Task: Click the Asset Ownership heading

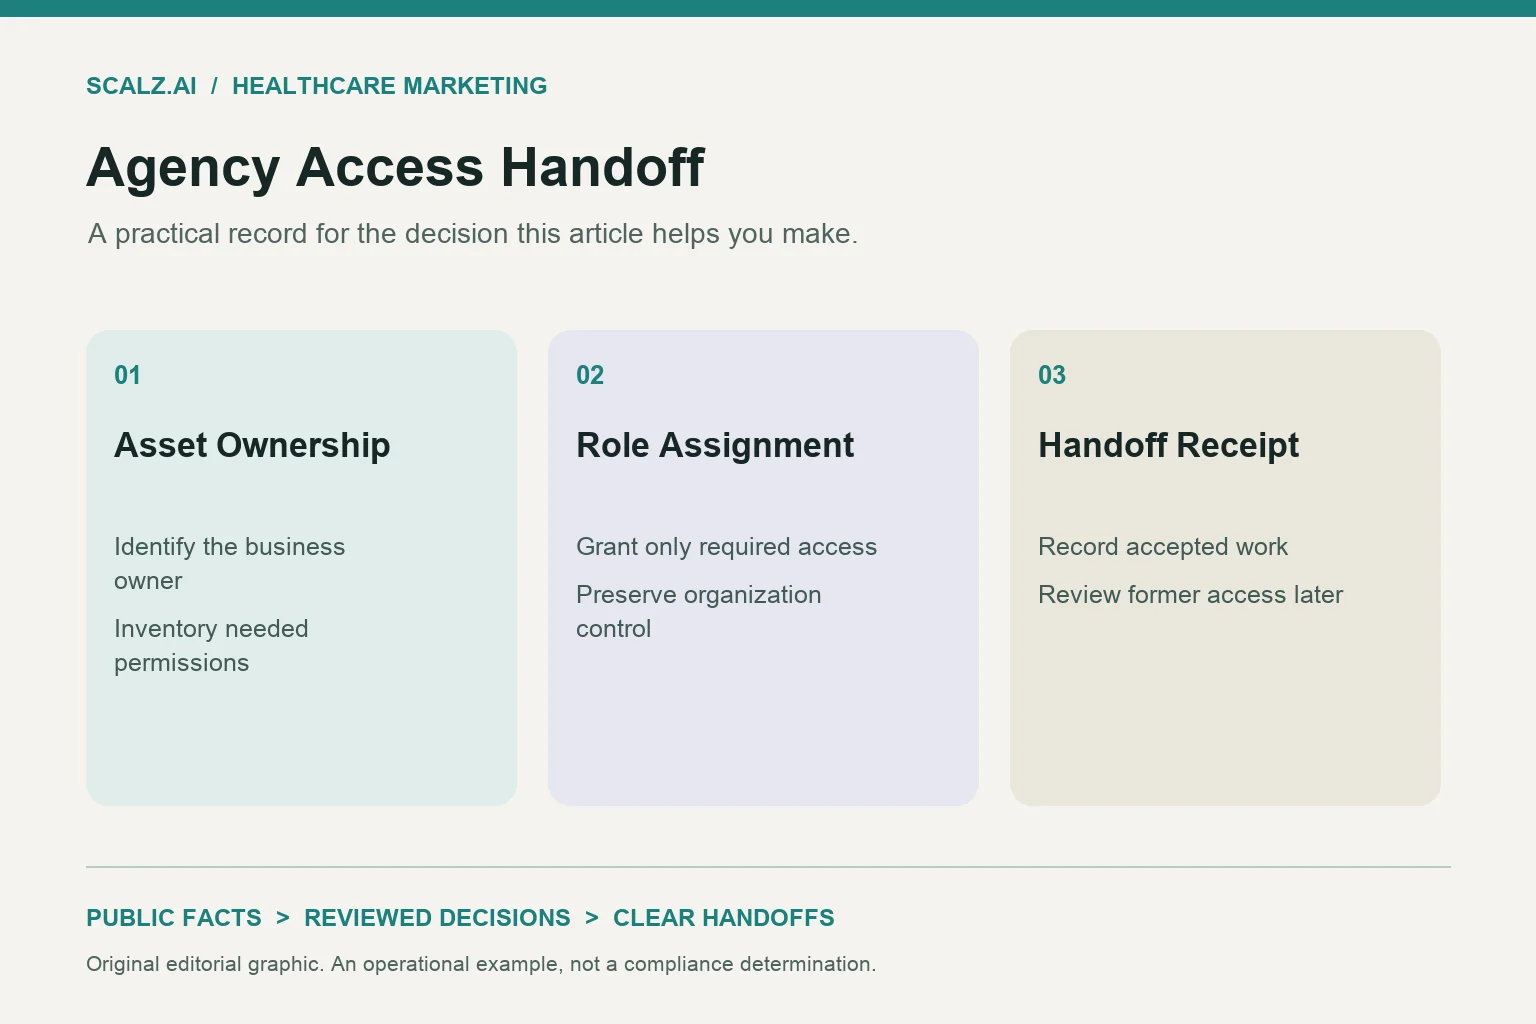Action: [252, 445]
